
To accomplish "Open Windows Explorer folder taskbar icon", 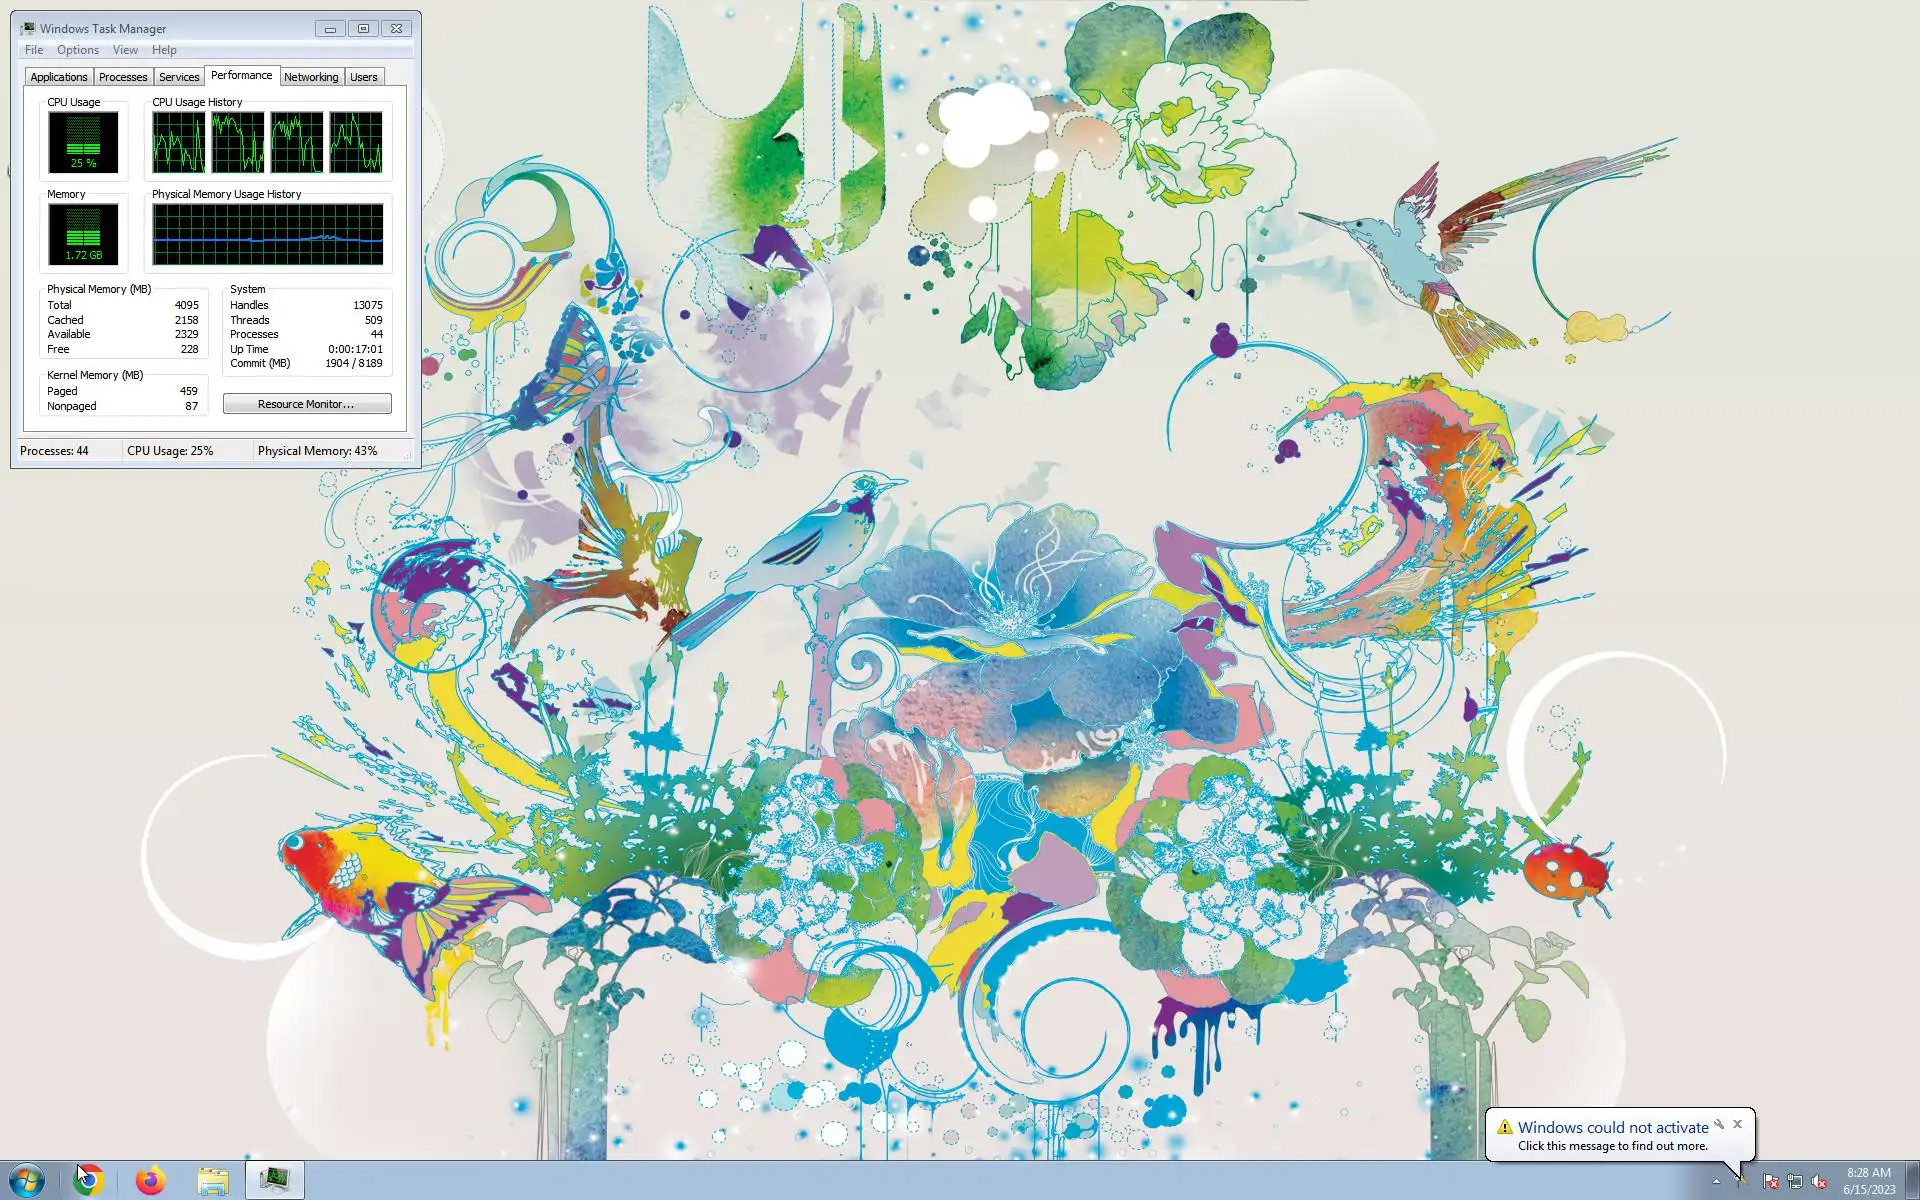I will tap(213, 1180).
